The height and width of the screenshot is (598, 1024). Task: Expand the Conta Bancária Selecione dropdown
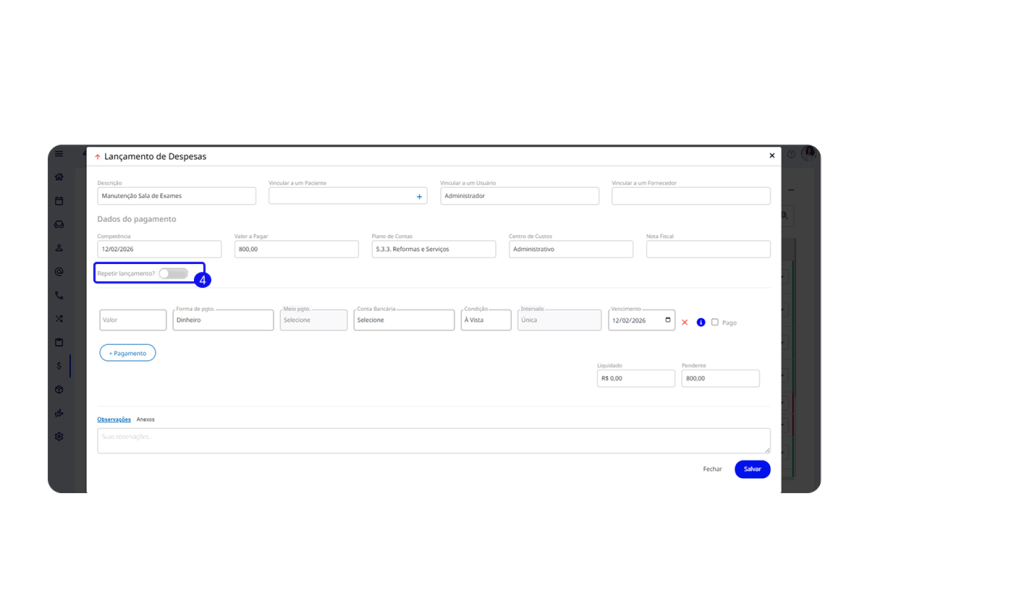point(404,320)
